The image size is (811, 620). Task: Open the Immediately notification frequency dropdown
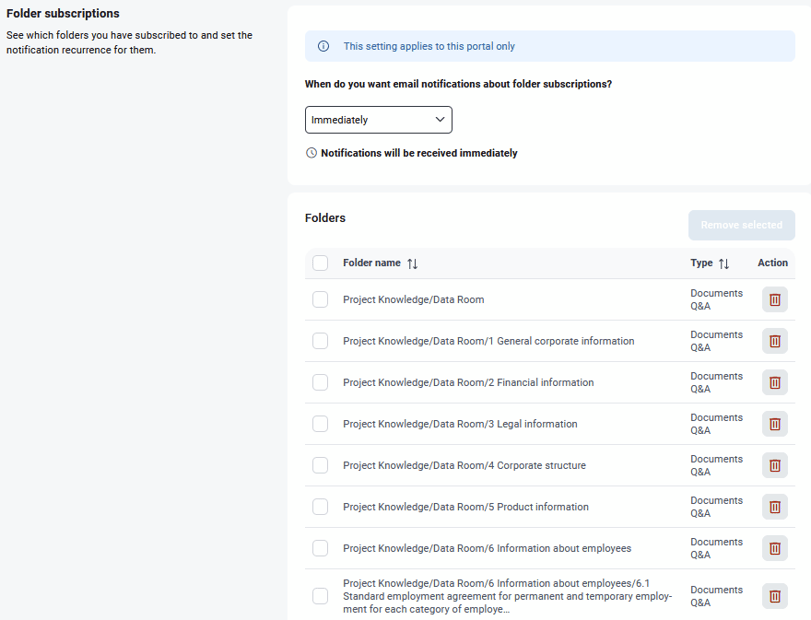pyautogui.click(x=378, y=120)
